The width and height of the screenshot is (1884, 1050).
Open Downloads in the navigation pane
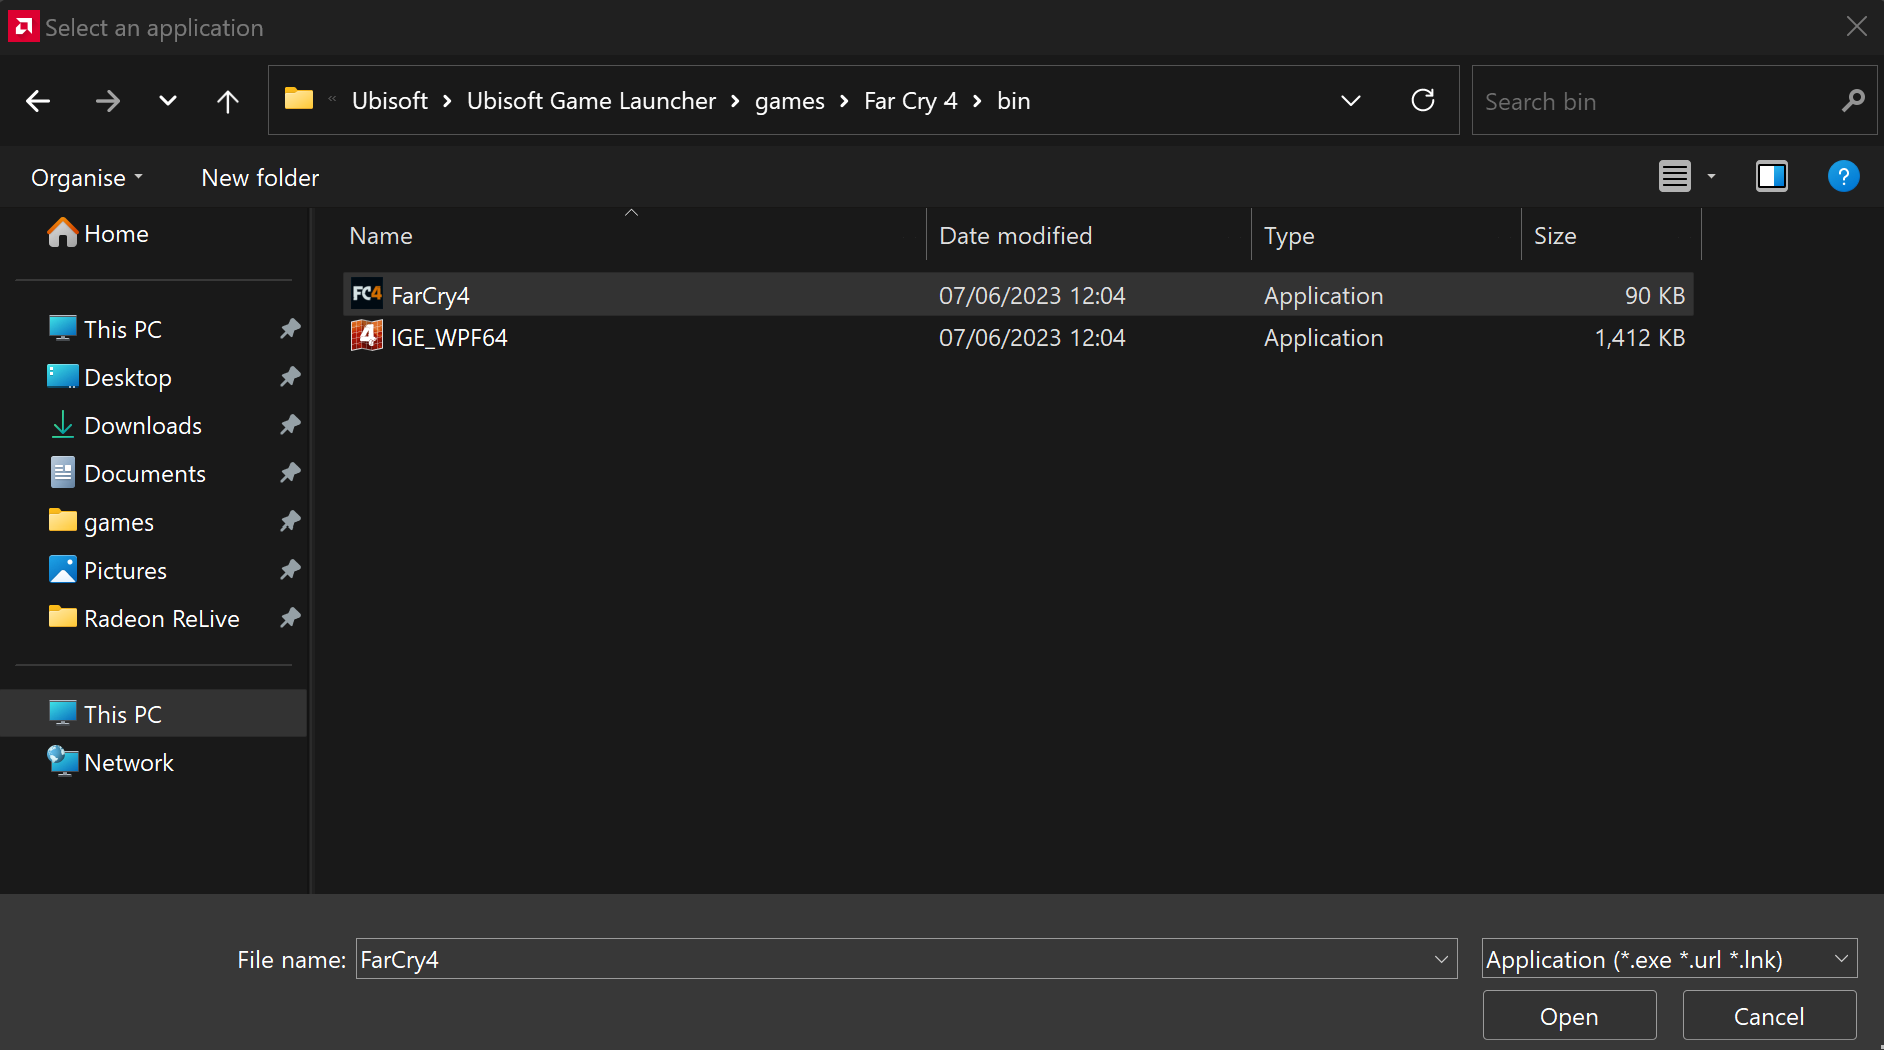tap(125, 425)
